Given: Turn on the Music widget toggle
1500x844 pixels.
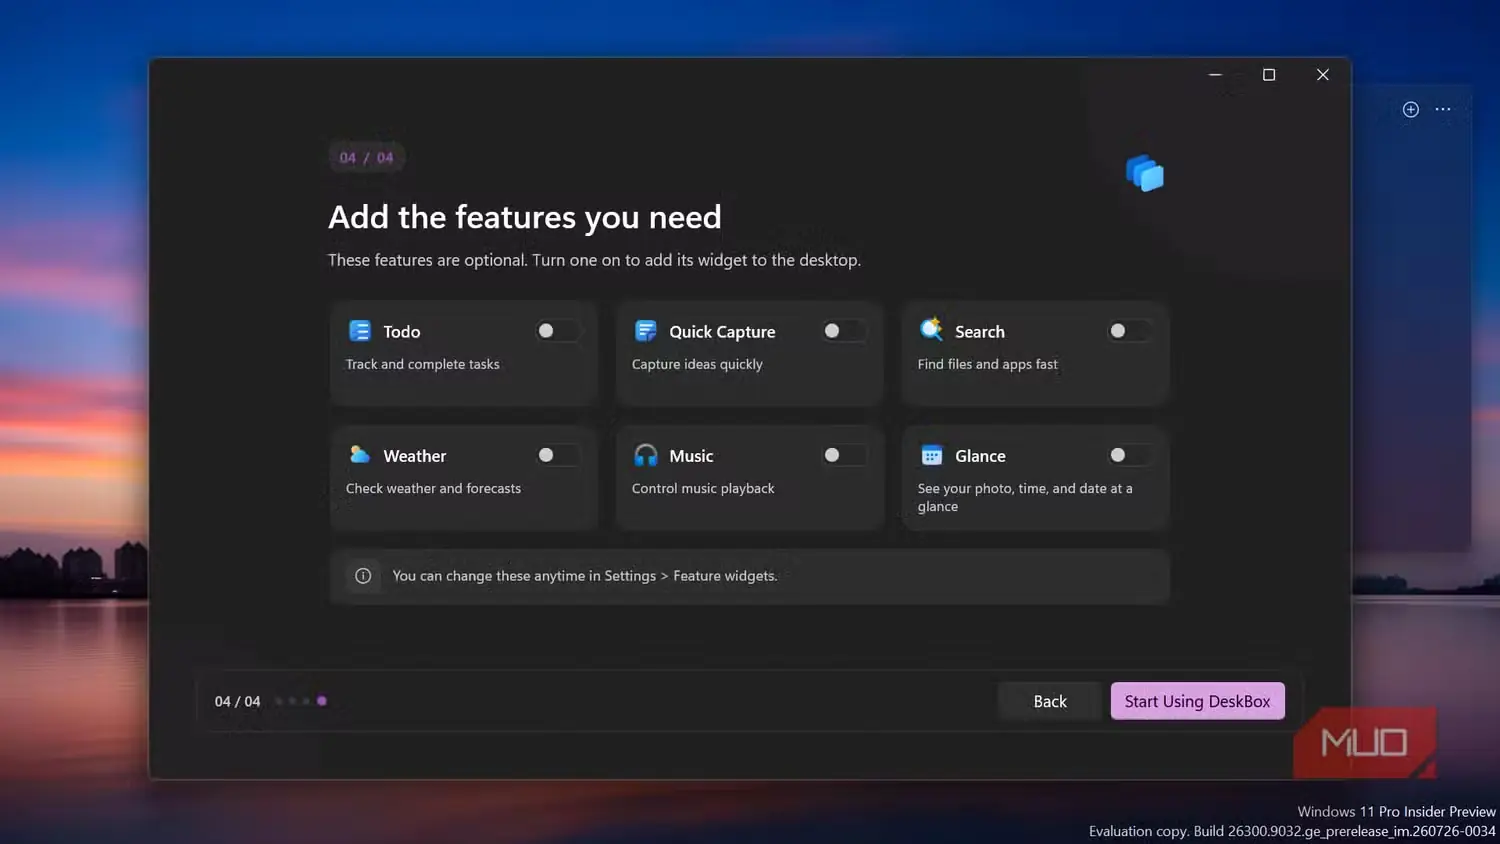Looking at the screenshot, I should pyautogui.click(x=844, y=455).
